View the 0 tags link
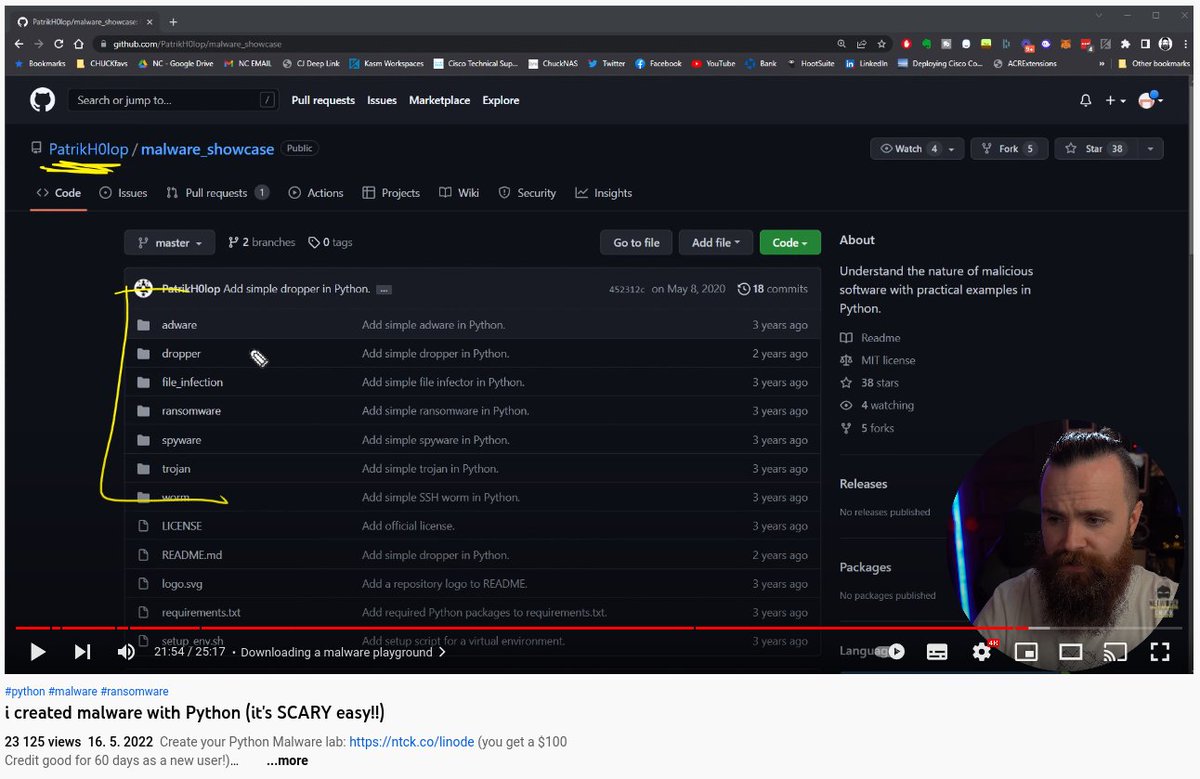The width and height of the screenshot is (1200, 779). pyautogui.click(x=330, y=242)
